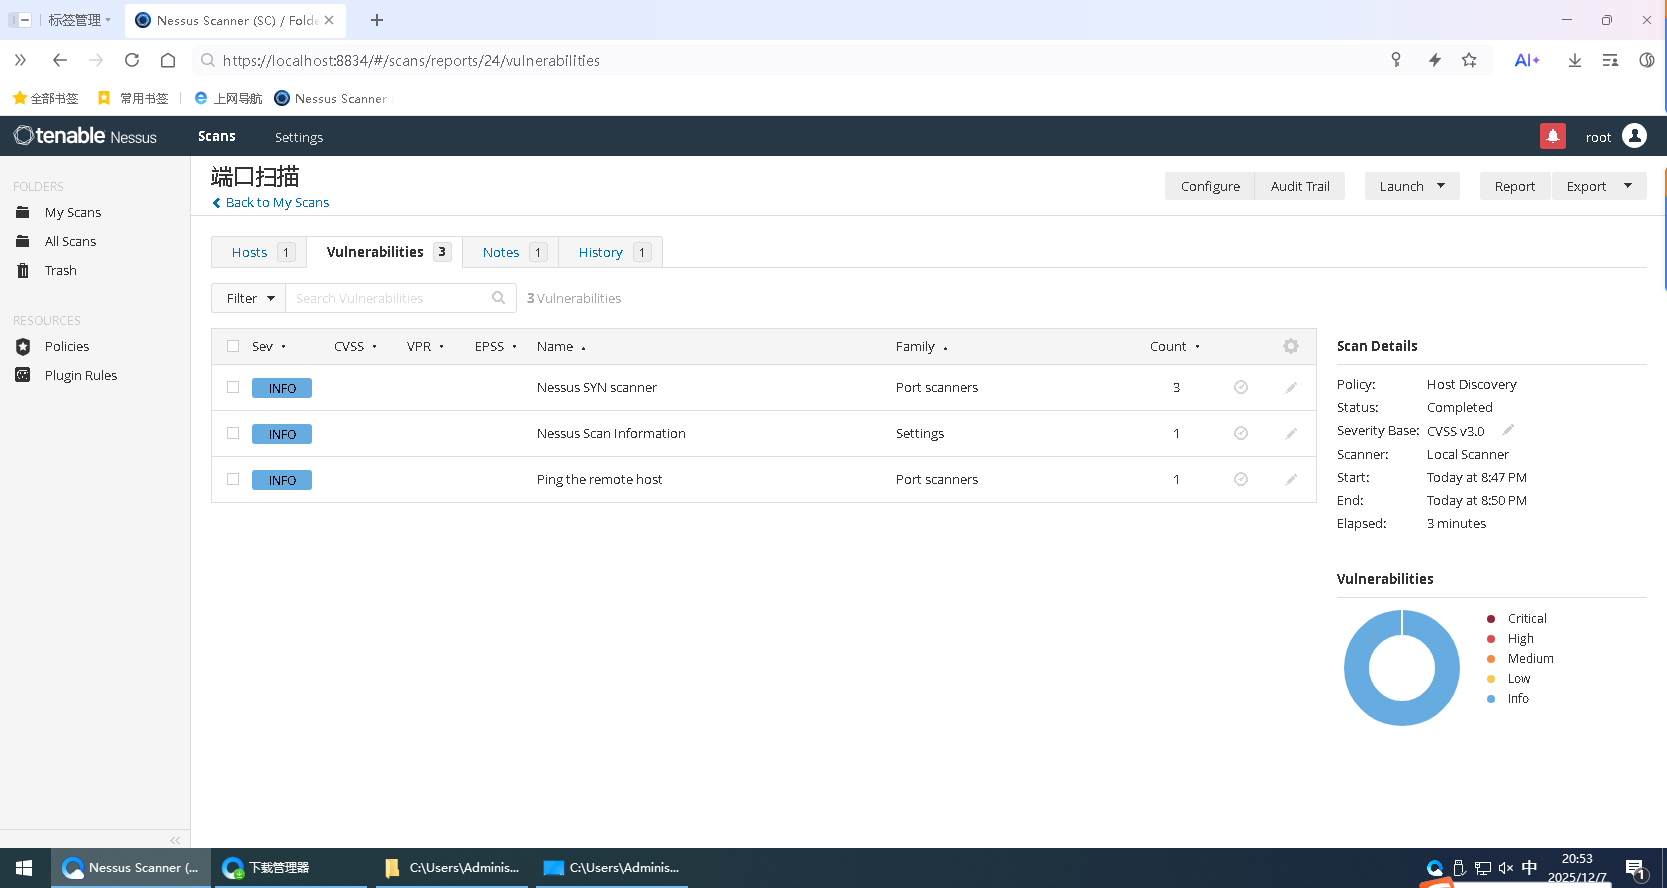Check the Nessus SYN scanner checkbox

[233, 388]
